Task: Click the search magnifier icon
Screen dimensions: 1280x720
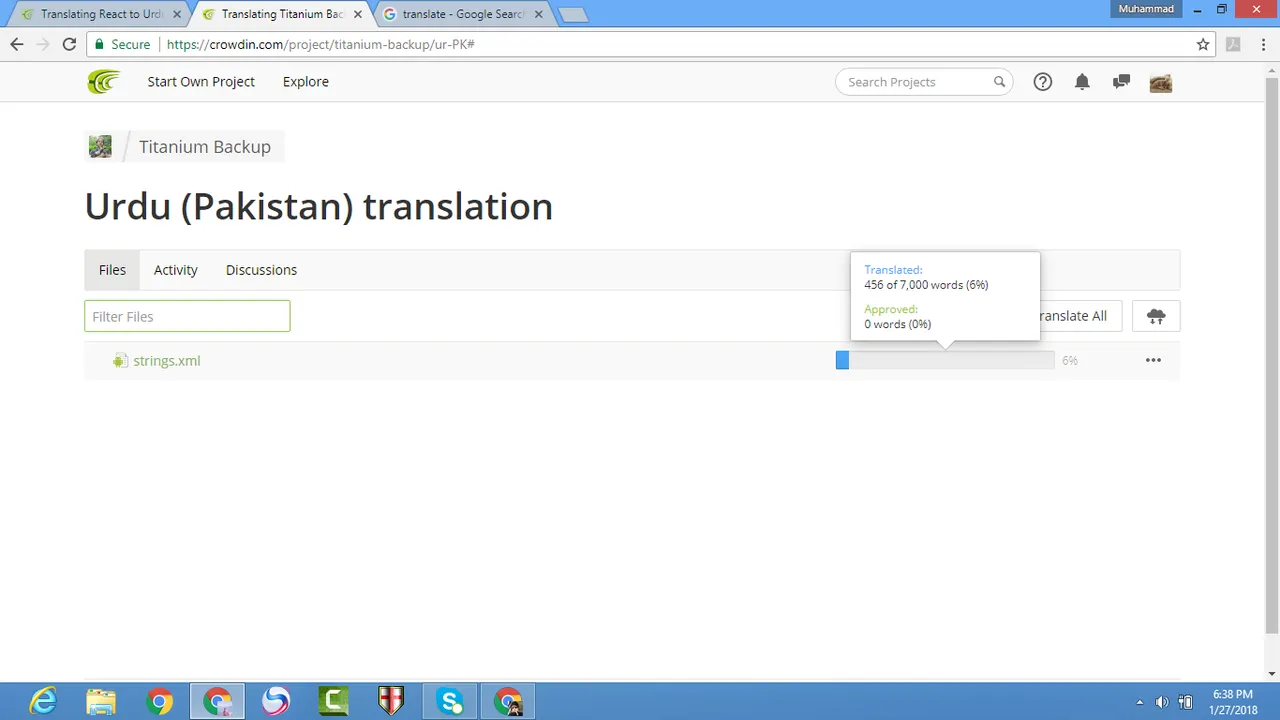Action: pyautogui.click(x=999, y=82)
